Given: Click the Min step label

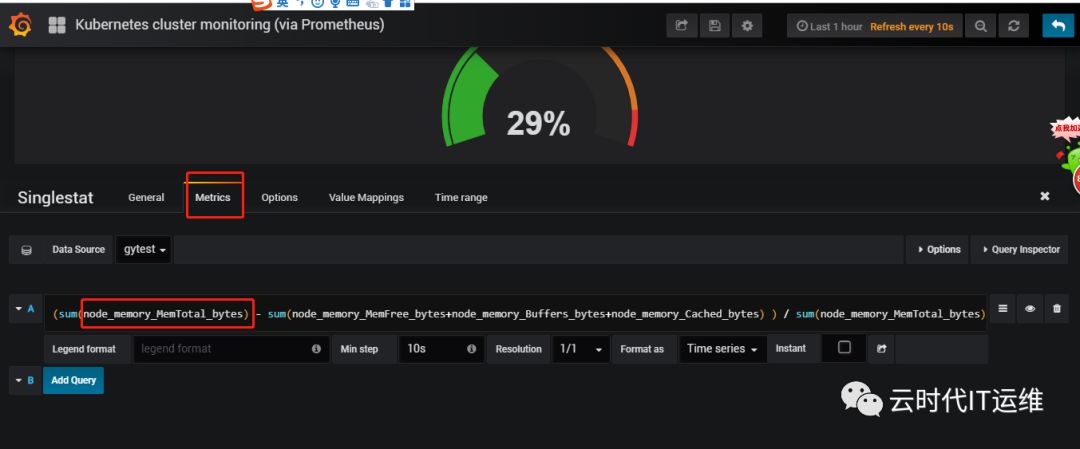Looking at the screenshot, I should pos(359,348).
